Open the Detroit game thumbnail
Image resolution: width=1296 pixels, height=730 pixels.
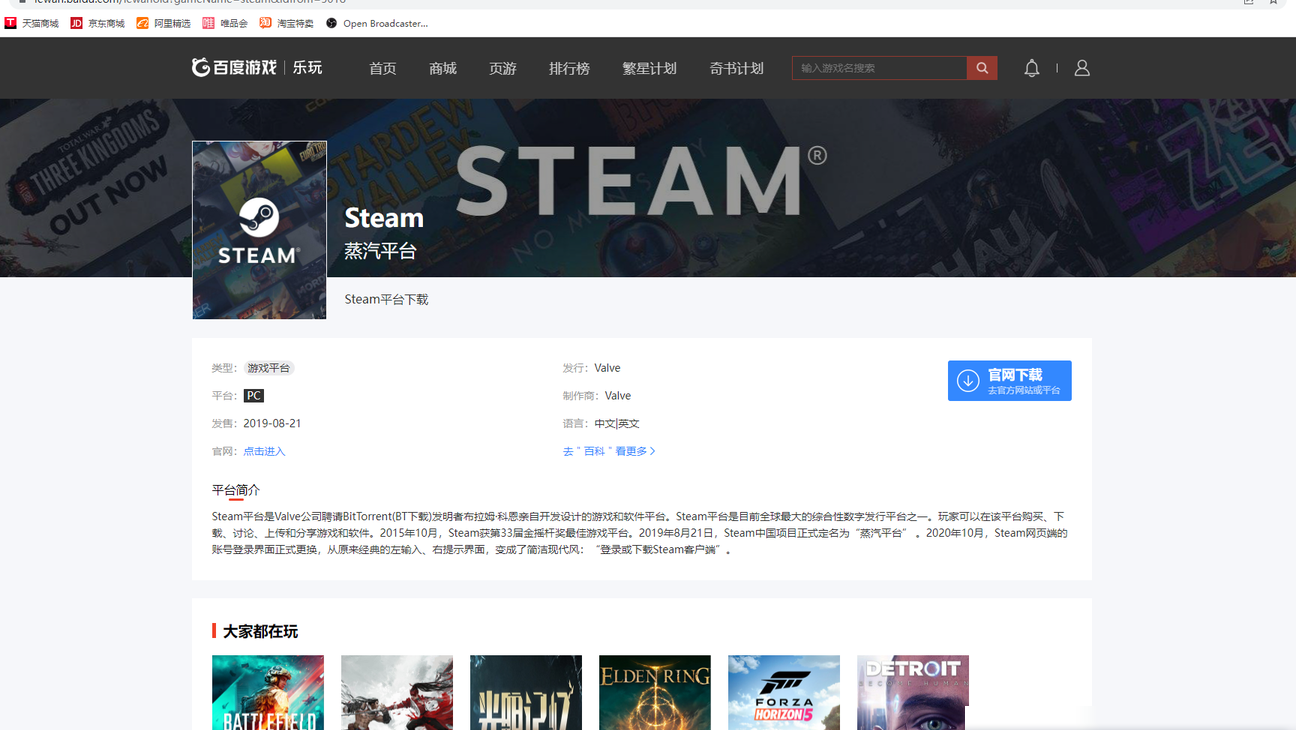click(x=913, y=692)
